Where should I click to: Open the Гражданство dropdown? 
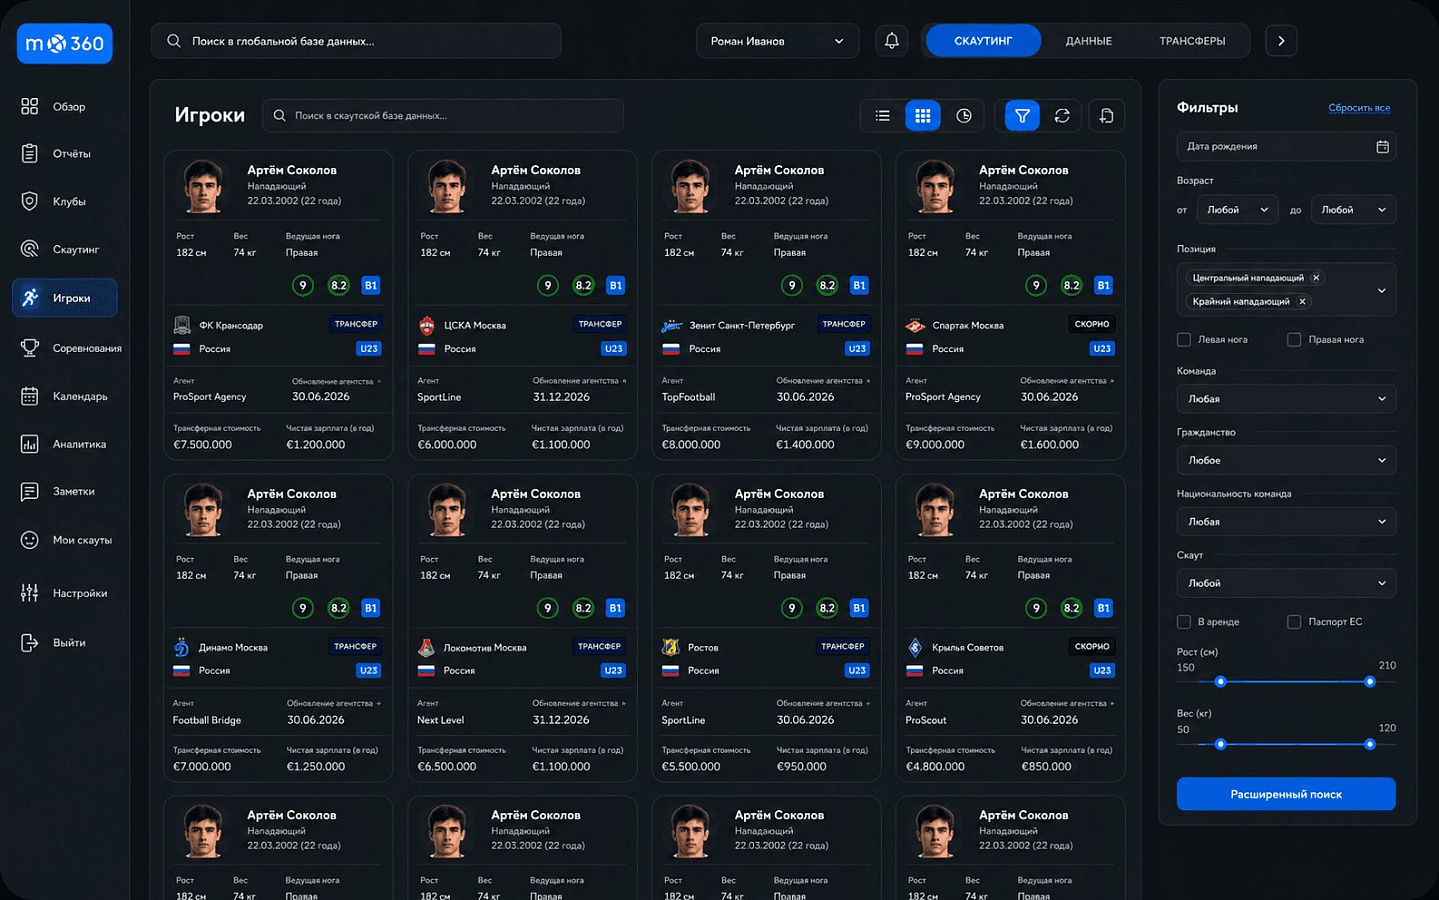1286,461
